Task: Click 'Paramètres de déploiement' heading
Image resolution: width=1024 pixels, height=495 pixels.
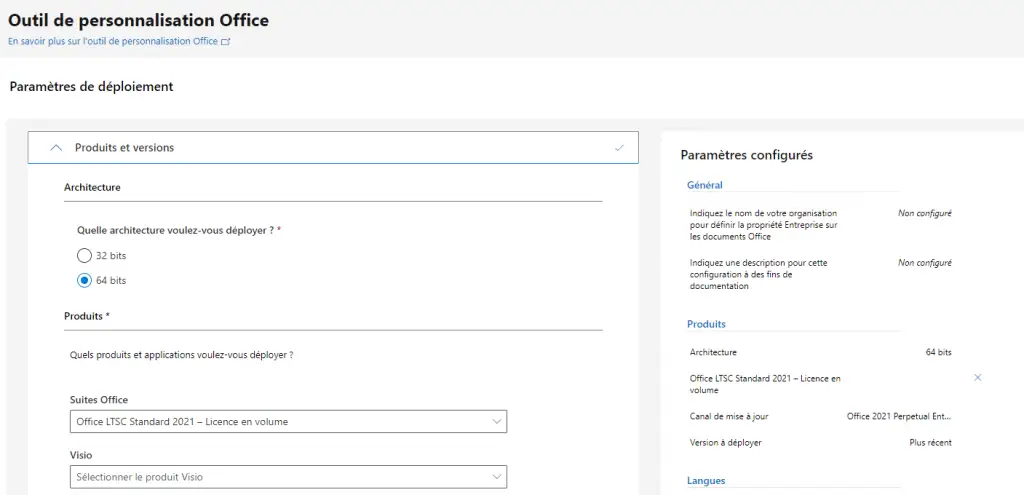Action: point(91,86)
